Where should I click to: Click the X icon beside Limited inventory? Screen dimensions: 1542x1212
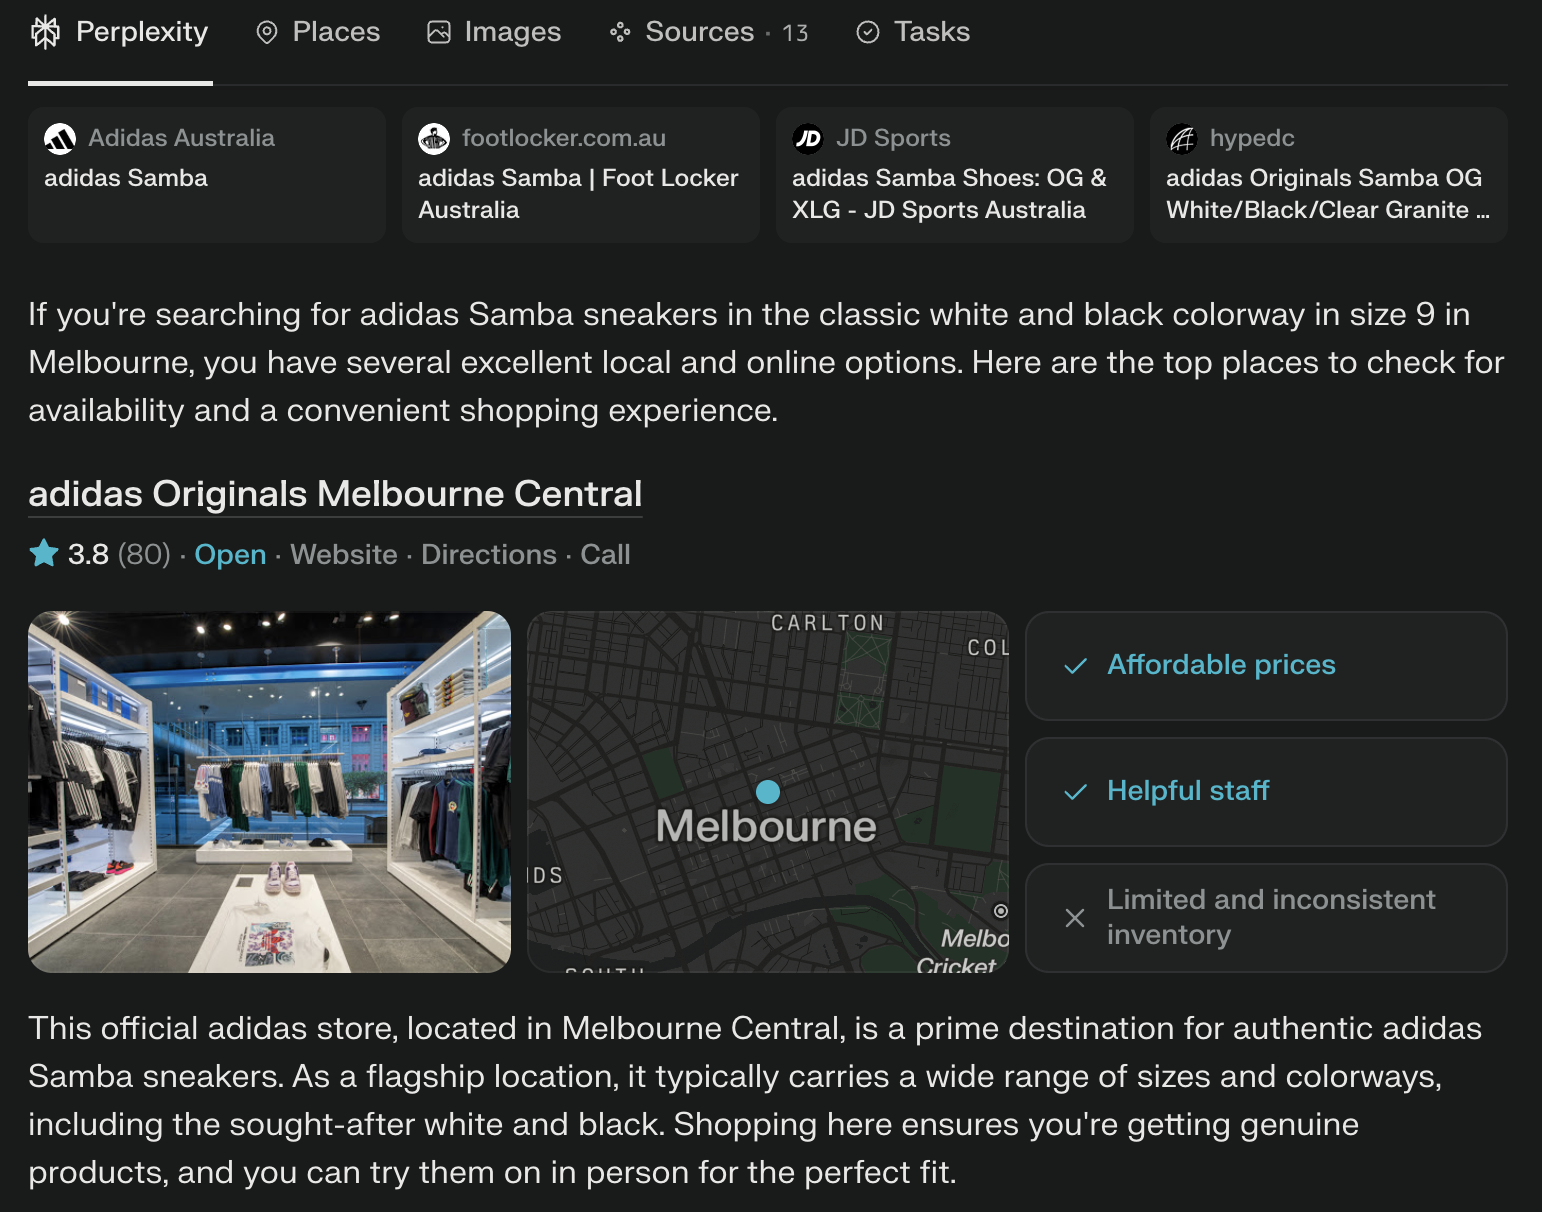tap(1075, 918)
